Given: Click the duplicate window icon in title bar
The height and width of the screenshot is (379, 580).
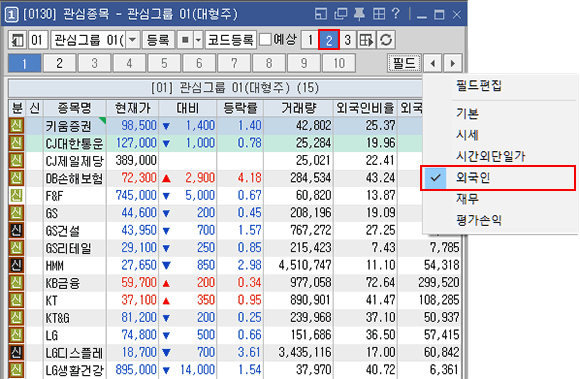Looking at the screenshot, I should pos(340,14).
